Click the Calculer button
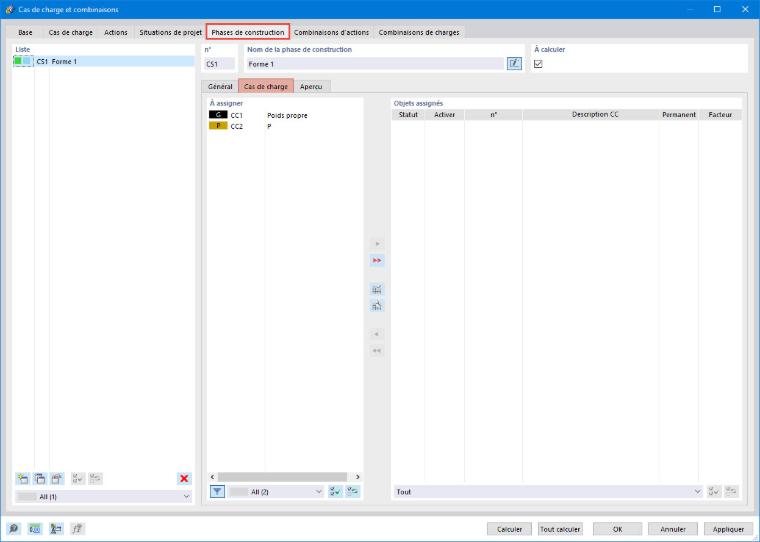760x542 pixels. coord(509,529)
